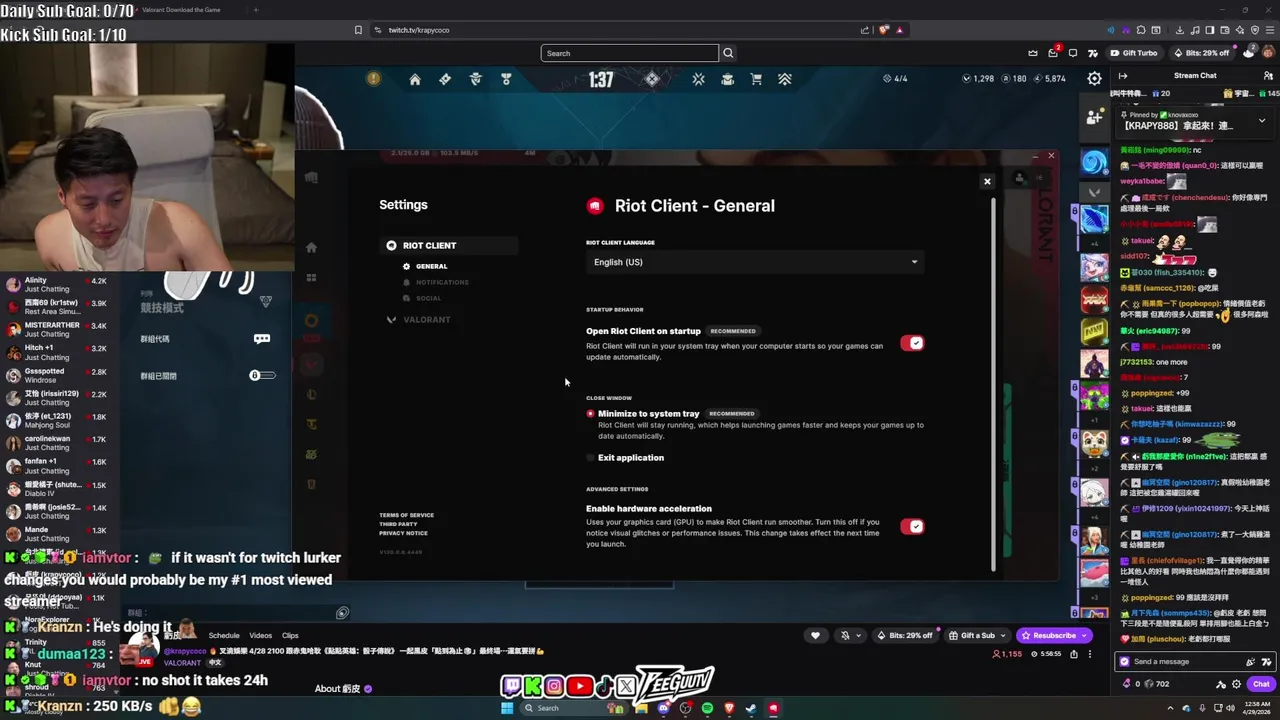
Task: Open the chat settings gear icon
Action: [1237, 684]
